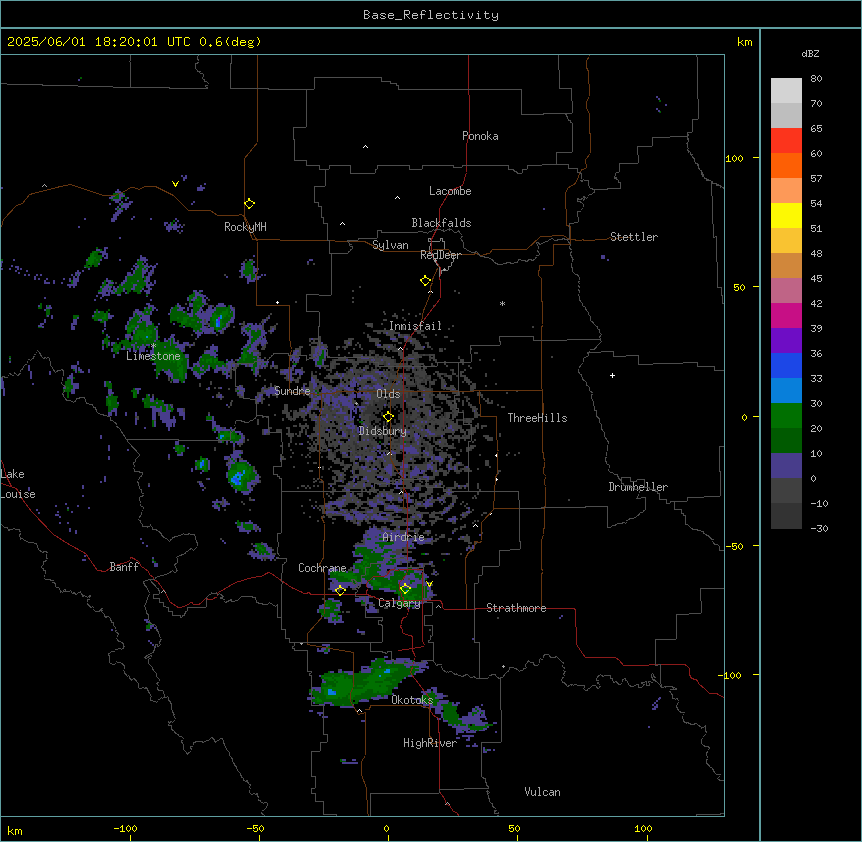
Task: Click the yellow diamond marker above RockyMH
Action: [249, 203]
